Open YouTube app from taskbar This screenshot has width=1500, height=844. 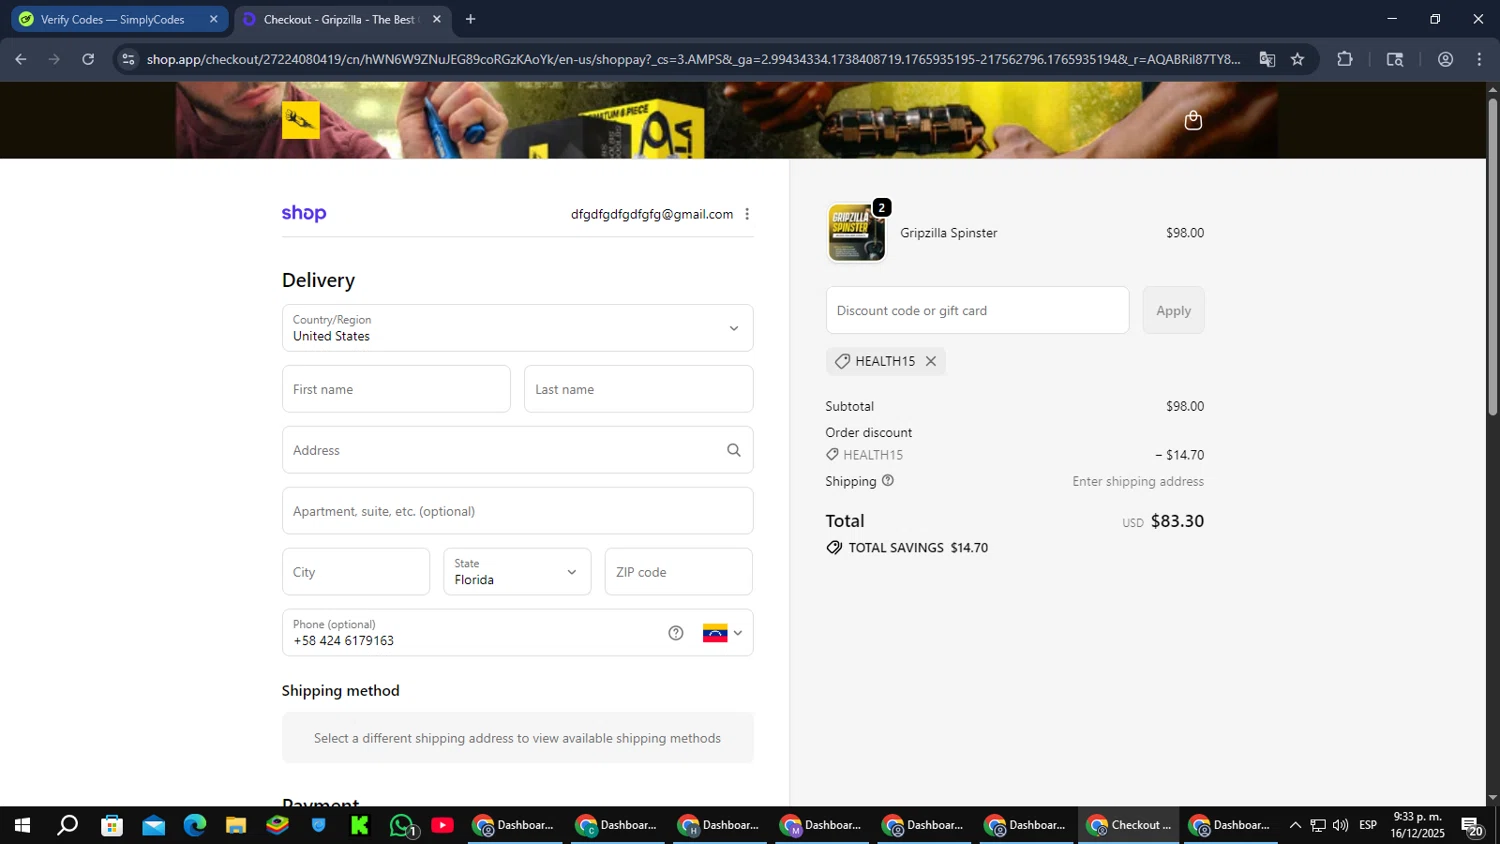[x=443, y=825]
